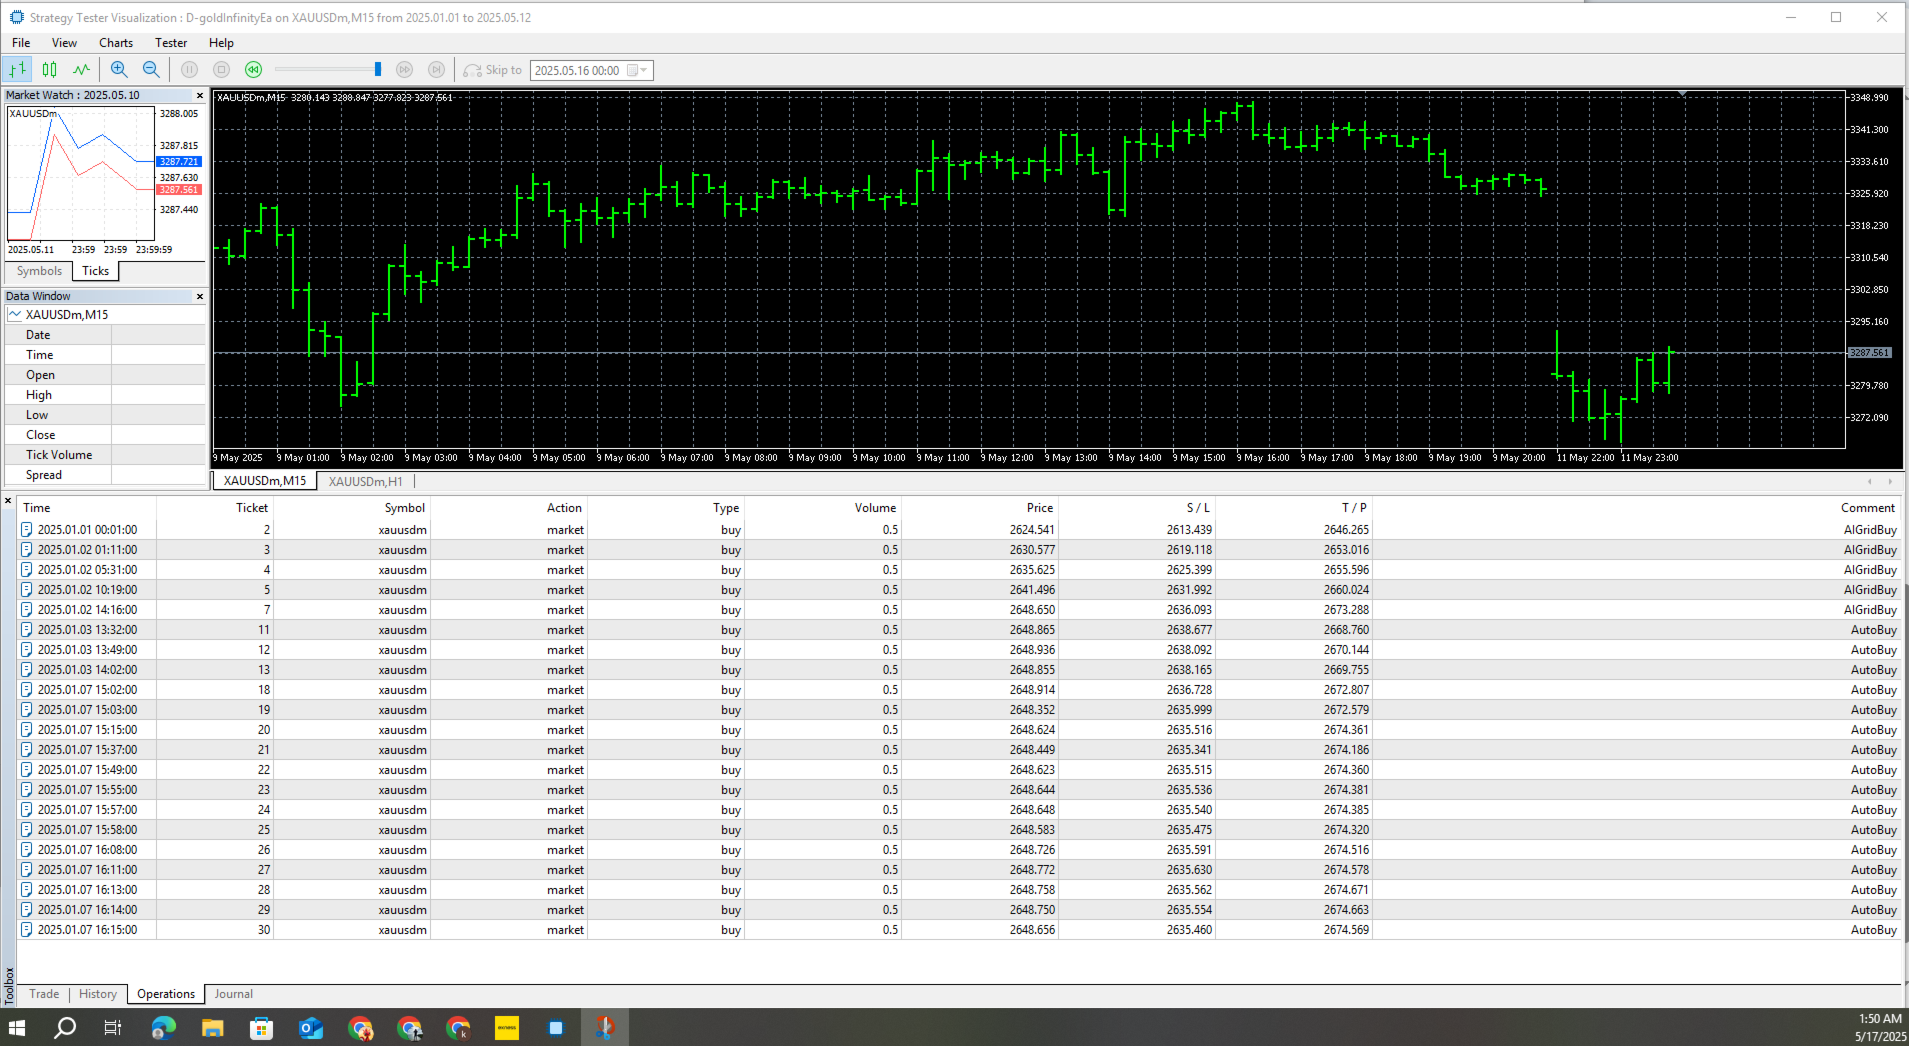Launch Microsoft Edge from taskbar
The image size is (1909, 1046).
pos(163,1028)
